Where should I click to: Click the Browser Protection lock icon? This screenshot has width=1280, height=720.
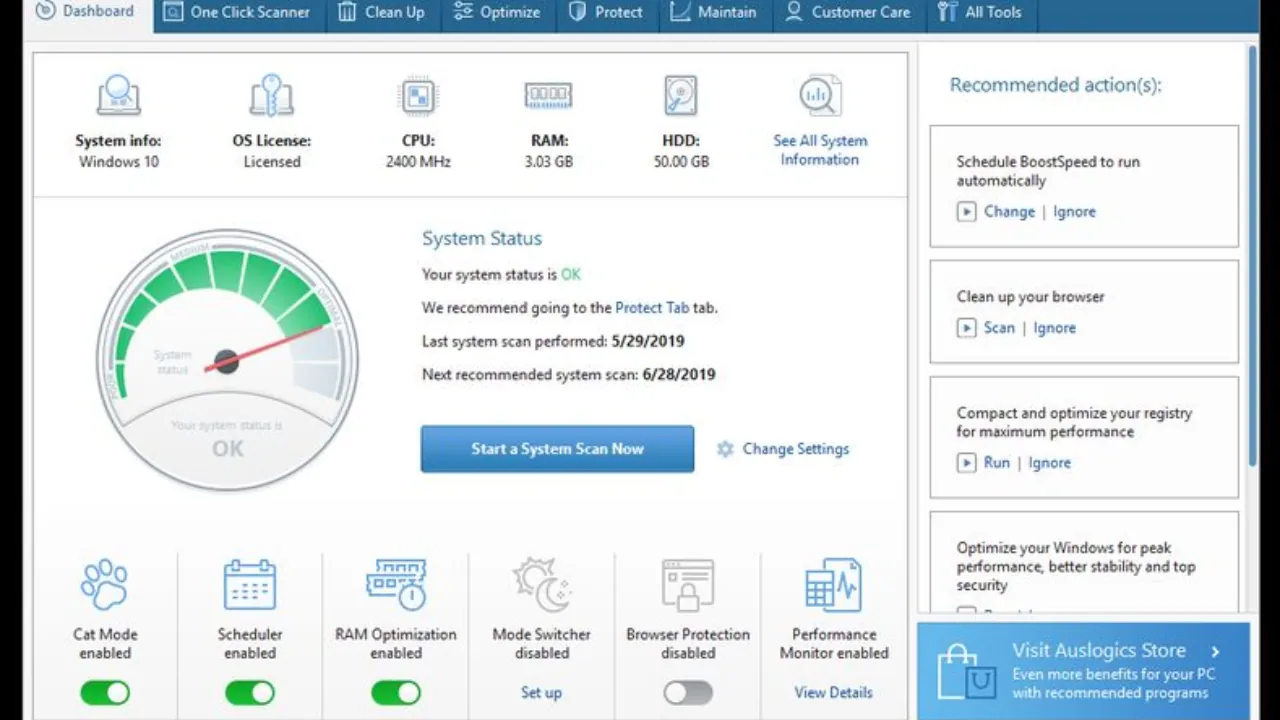[688, 586]
